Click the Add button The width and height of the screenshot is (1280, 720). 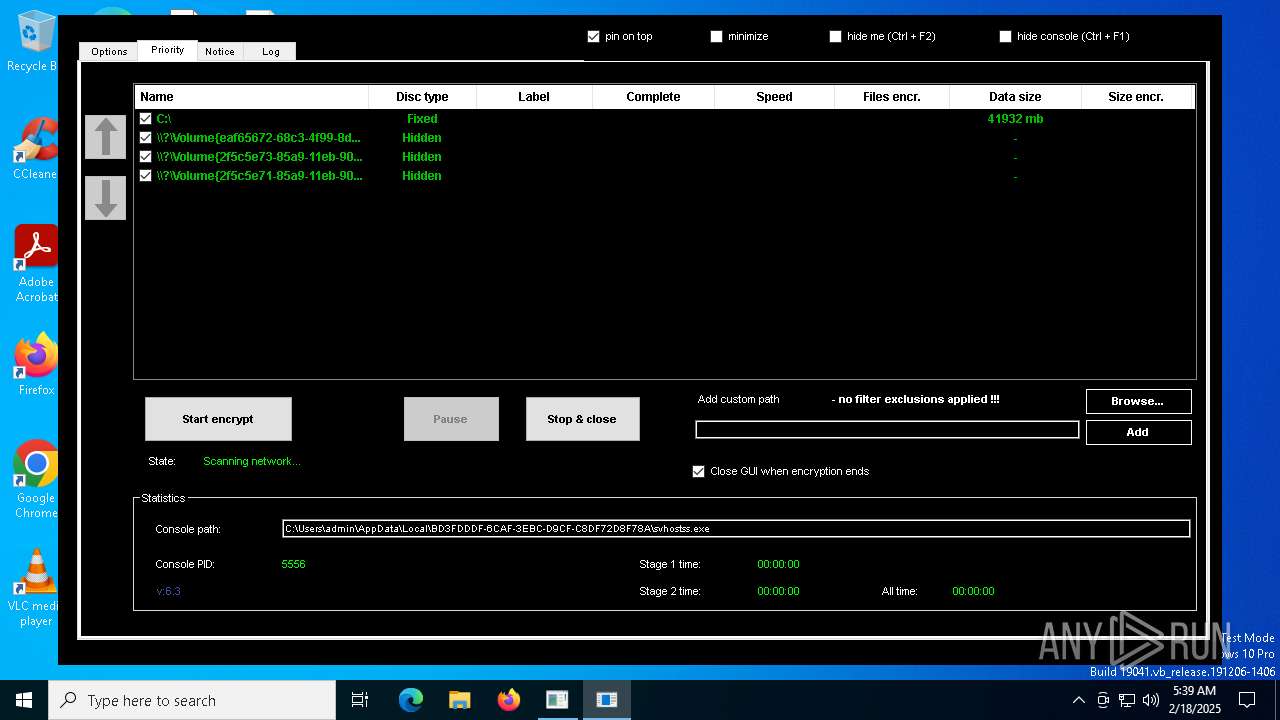point(1138,432)
